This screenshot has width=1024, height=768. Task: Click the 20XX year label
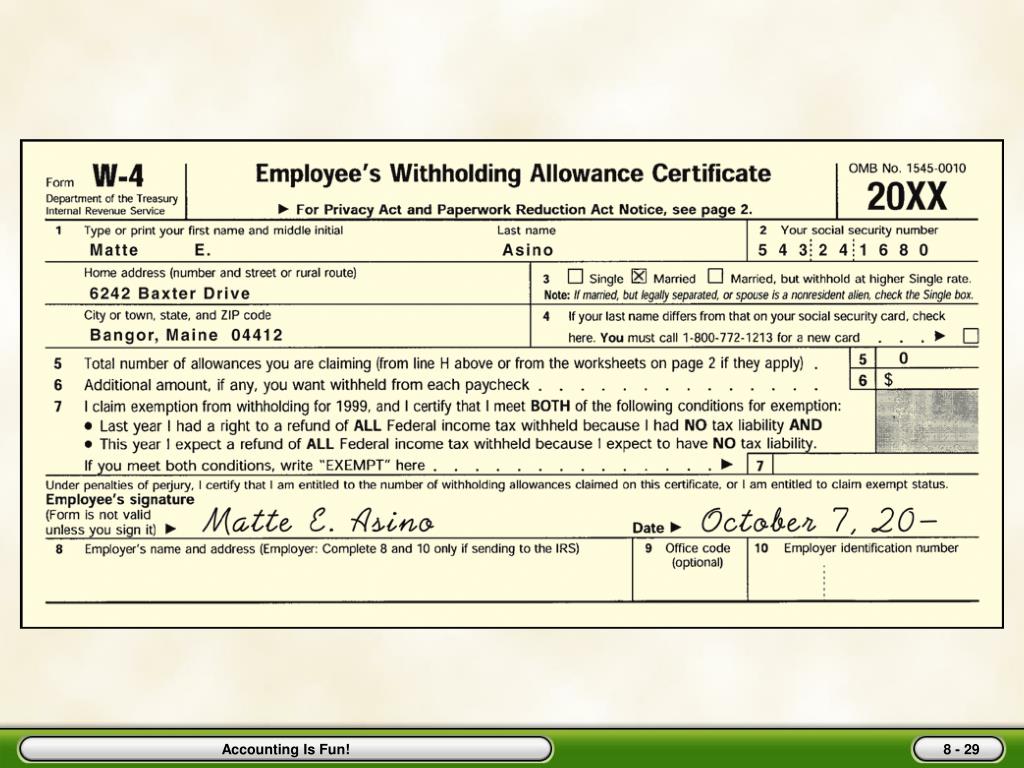(x=906, y=196)
